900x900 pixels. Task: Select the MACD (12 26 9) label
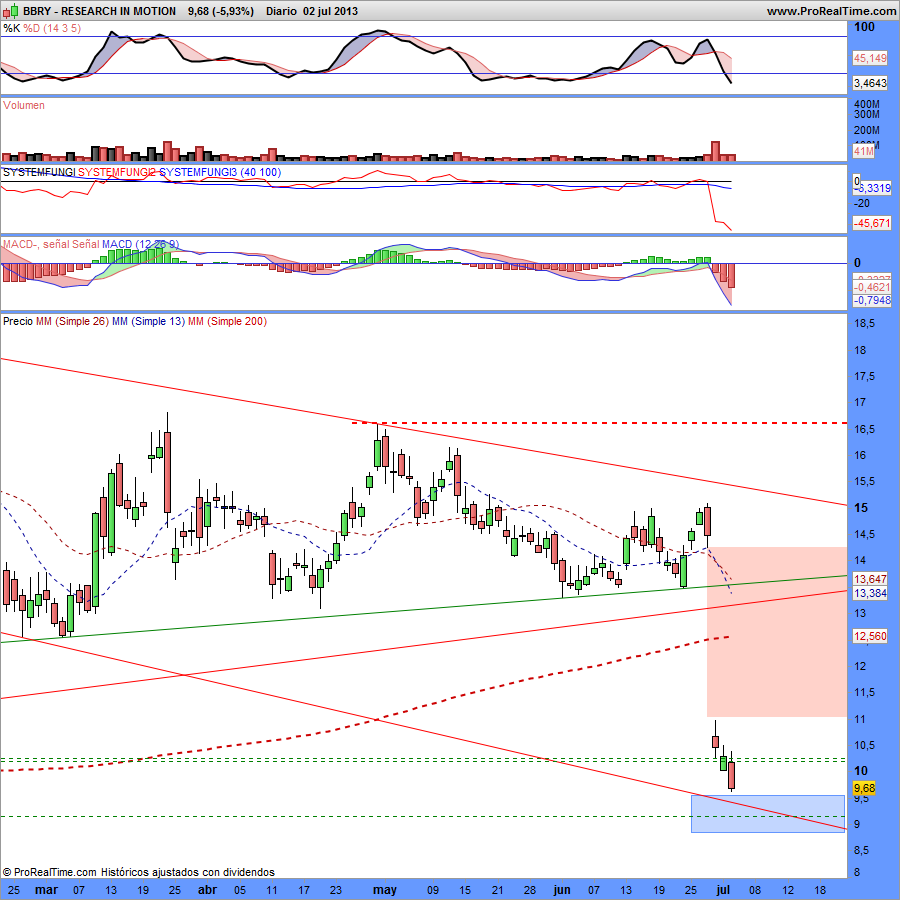[x=141, y=245]
